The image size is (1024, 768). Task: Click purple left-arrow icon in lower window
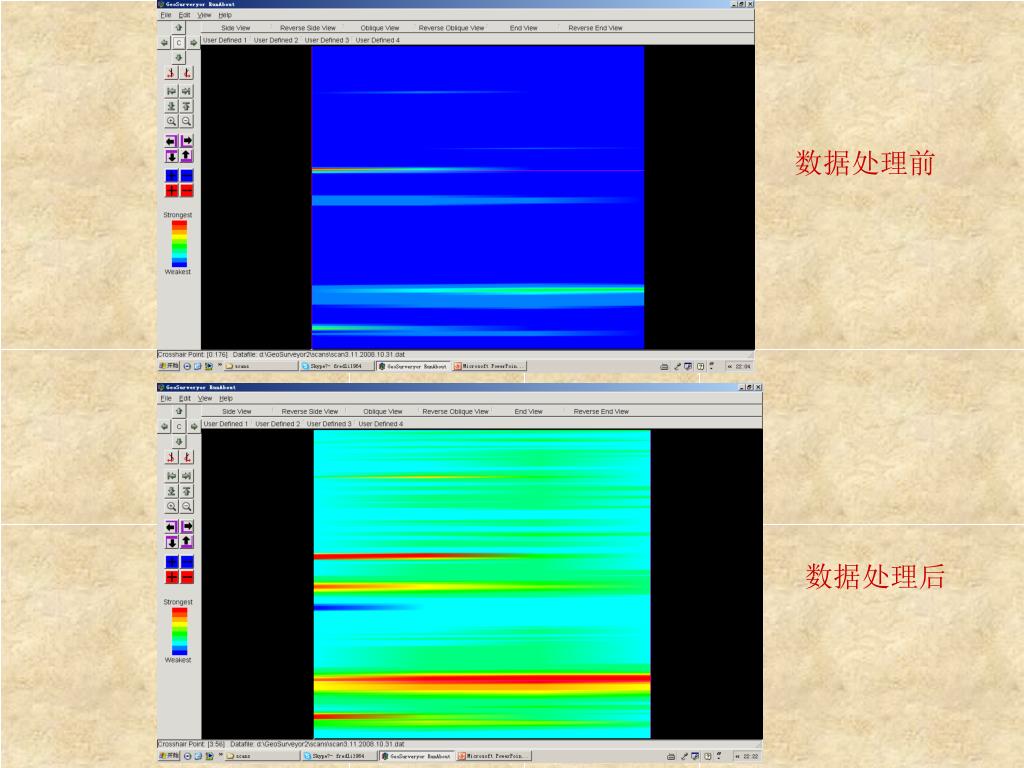(172, 526)
